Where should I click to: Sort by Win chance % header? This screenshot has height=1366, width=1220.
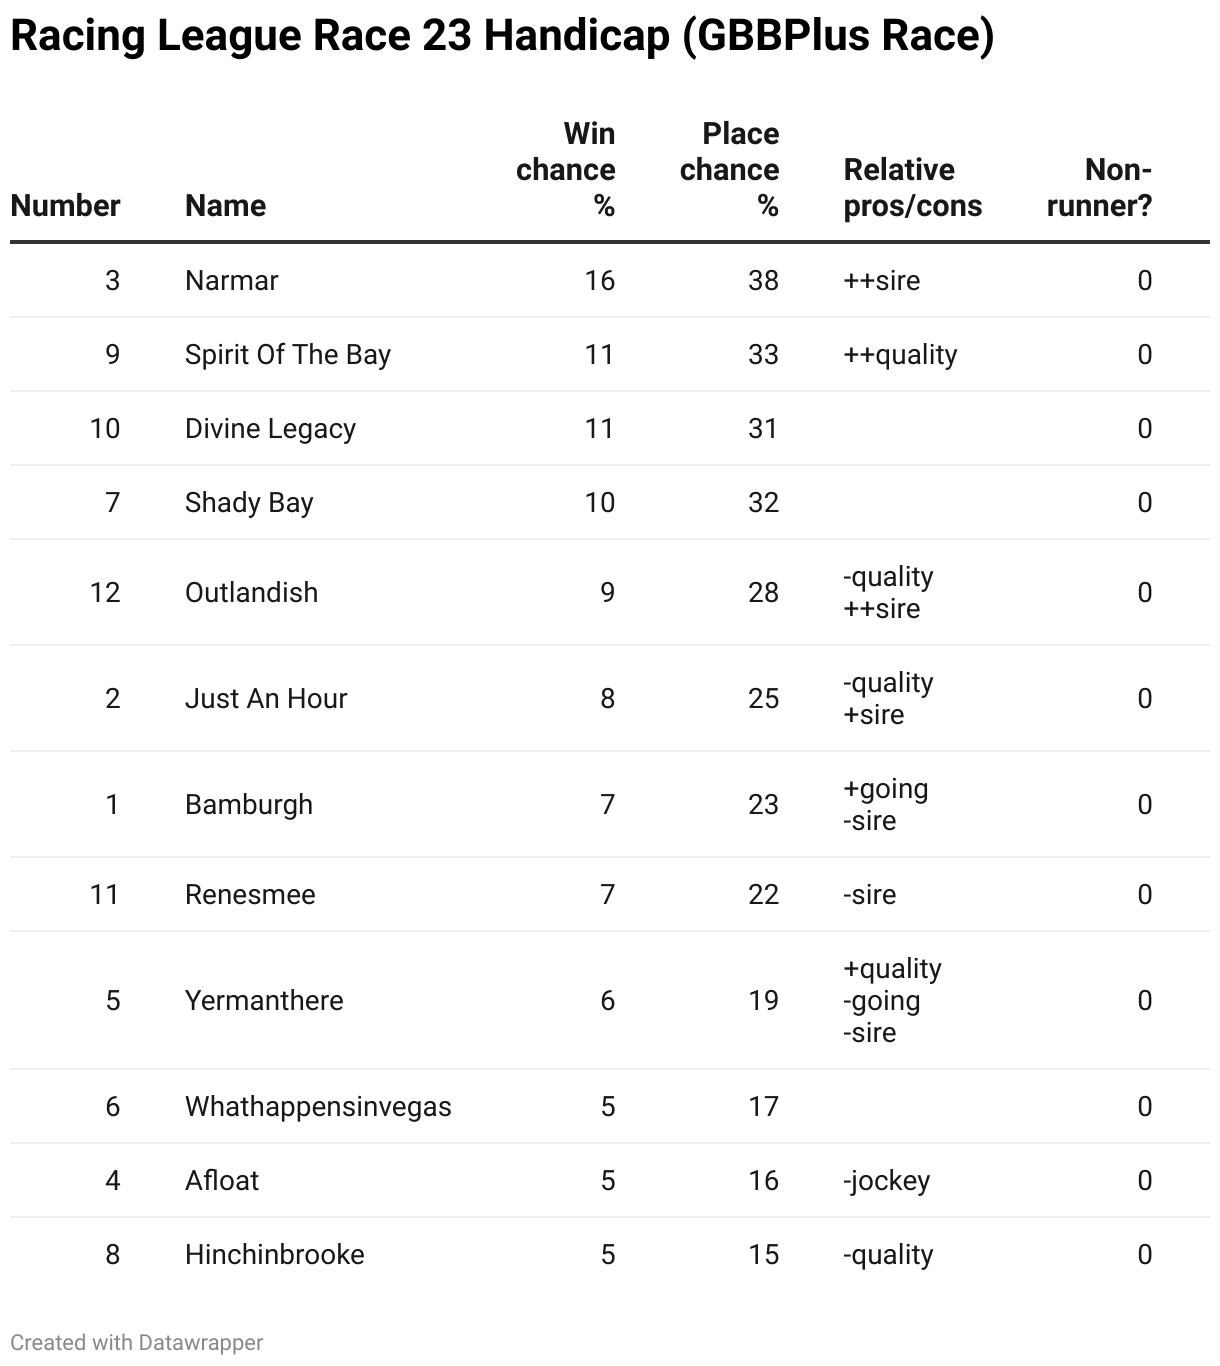tap(566, 170)
